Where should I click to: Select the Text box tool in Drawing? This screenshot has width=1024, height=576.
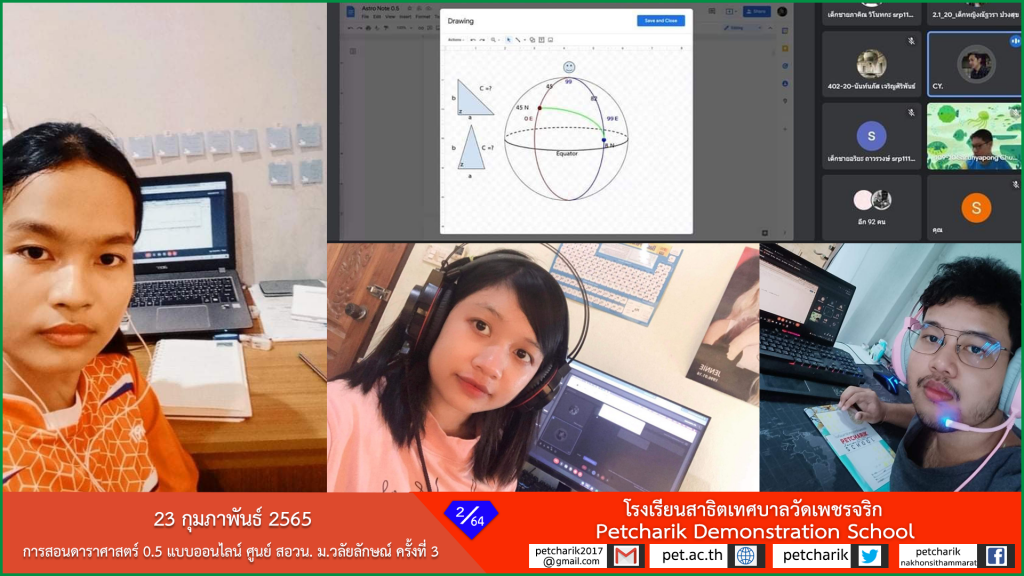click(541, 40)
